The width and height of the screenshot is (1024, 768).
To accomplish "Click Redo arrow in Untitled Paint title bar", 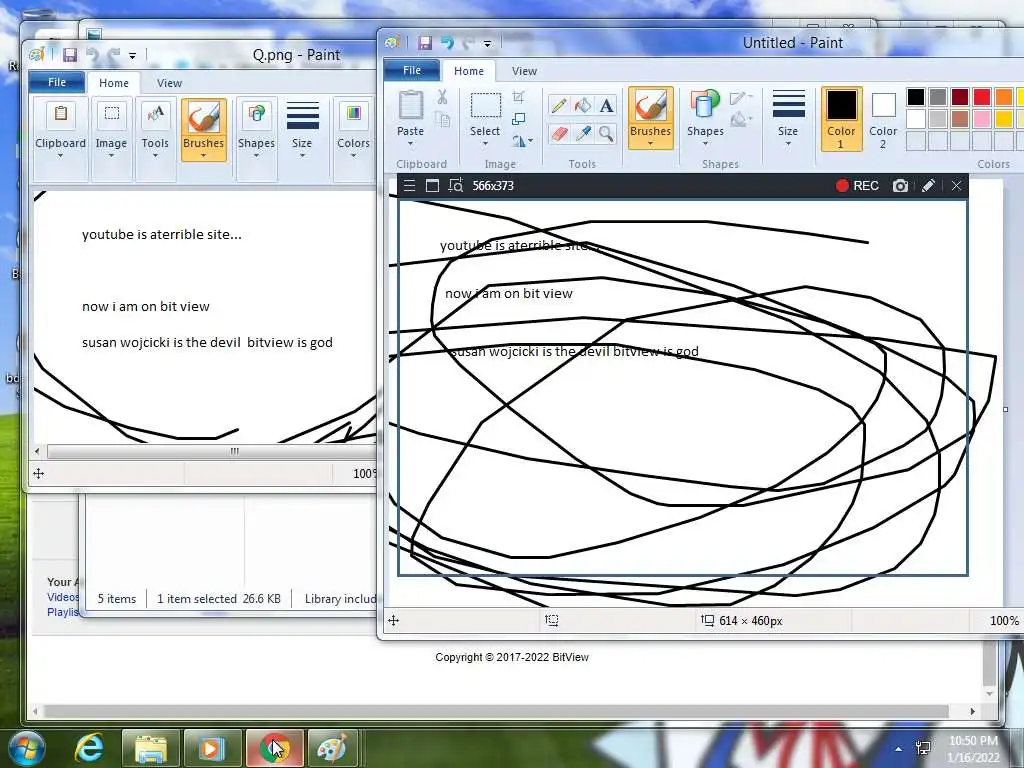I will [x=468, y=43].
